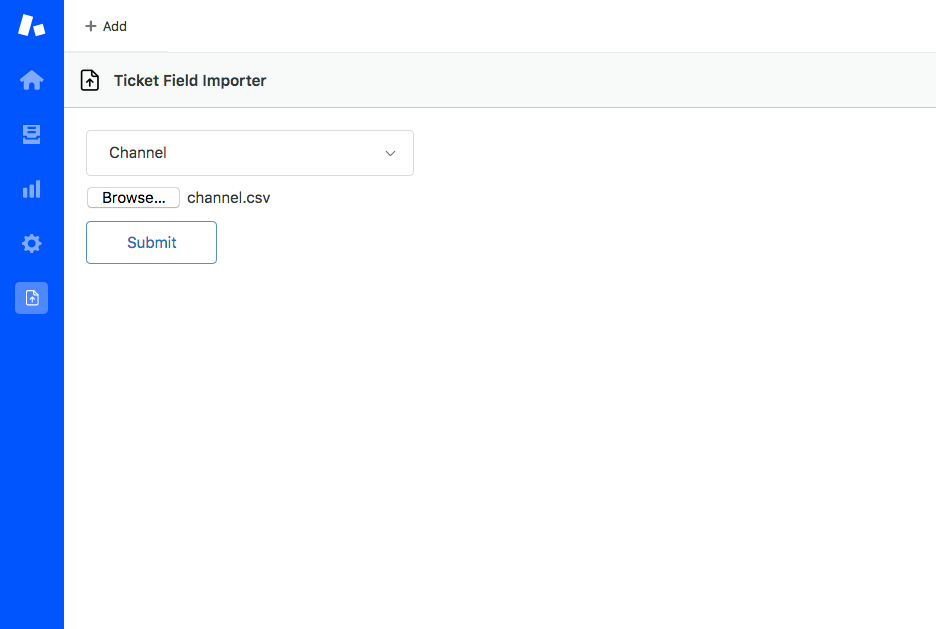Go to the Home dashboard icon
Screen dimensions: 936x629
click(x=32, y=80)
